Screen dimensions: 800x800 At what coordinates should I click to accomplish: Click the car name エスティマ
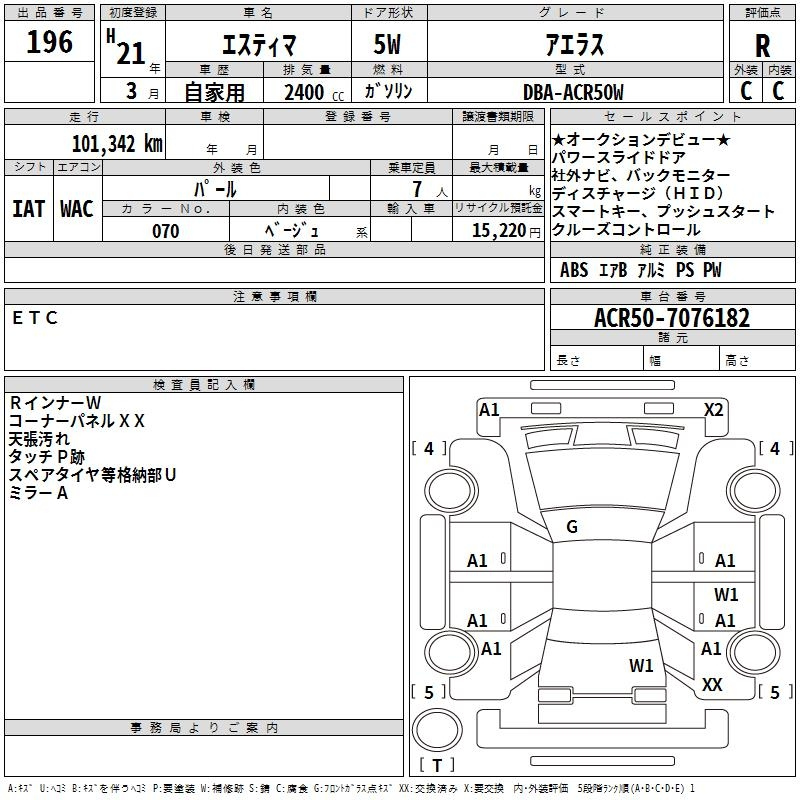(x=259, y=45)
